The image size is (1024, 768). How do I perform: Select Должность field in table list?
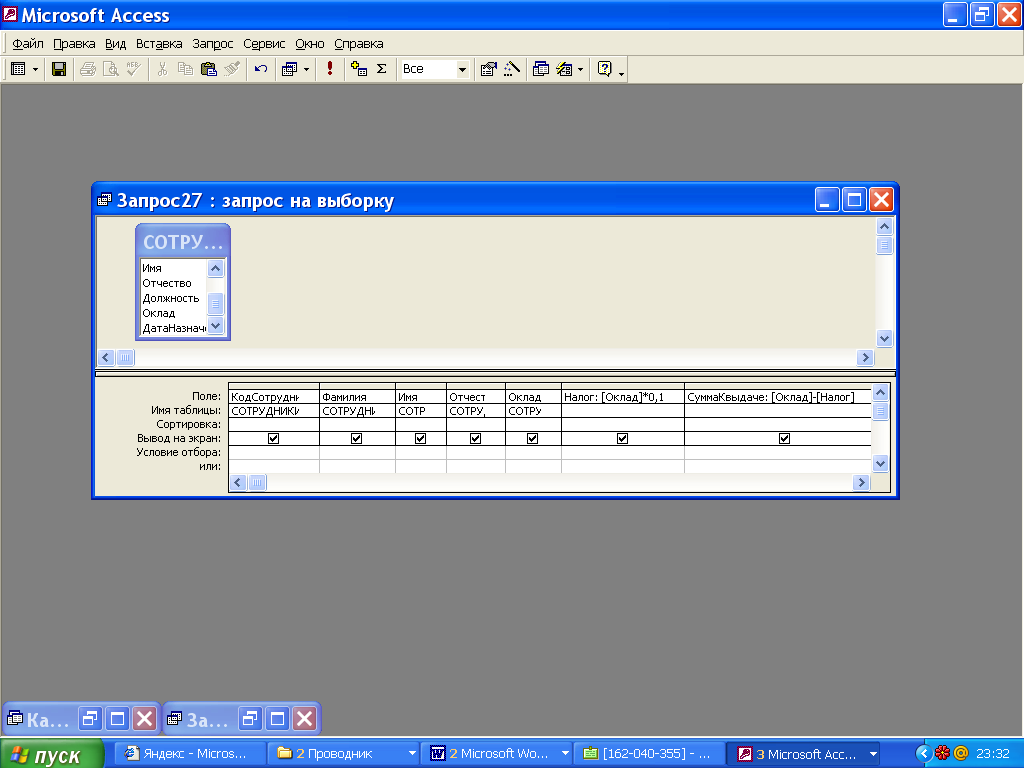tap(170, 298)
